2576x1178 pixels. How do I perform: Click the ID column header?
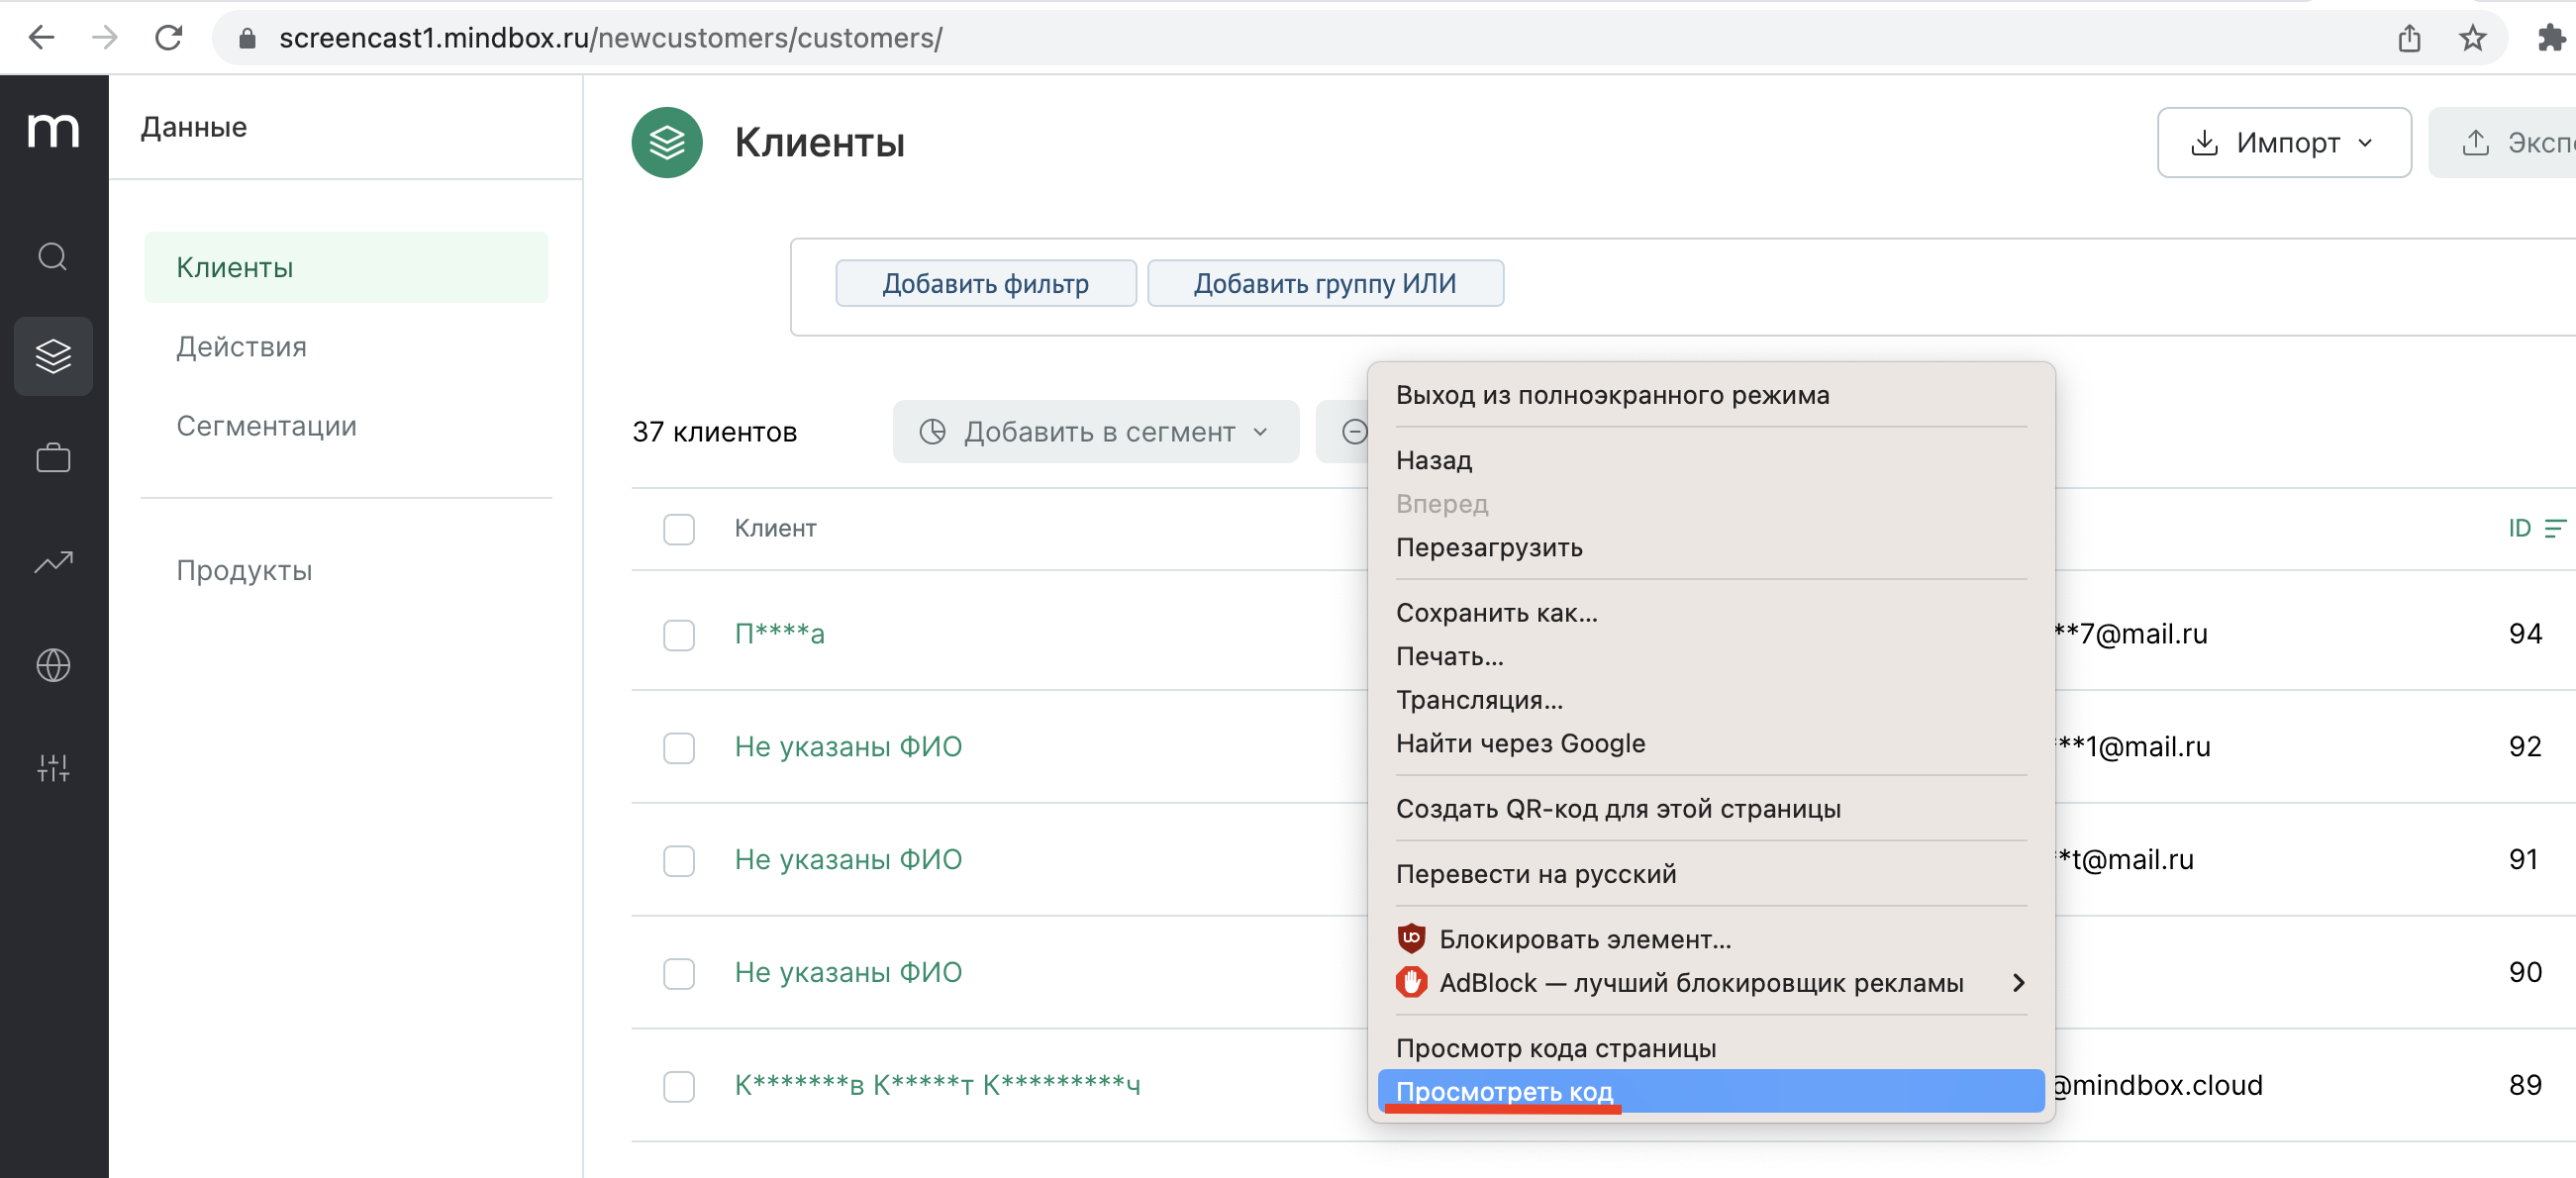[2519, 528]
